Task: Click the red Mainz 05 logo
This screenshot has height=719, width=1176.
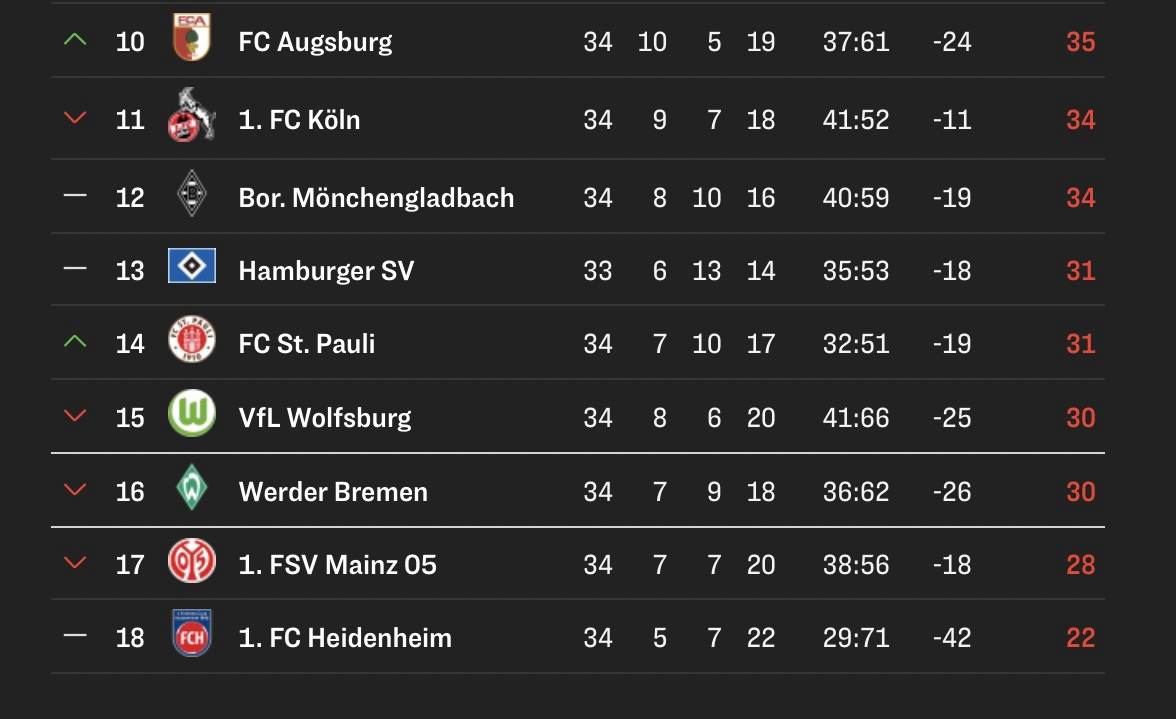Action: (x=191, y=562)
